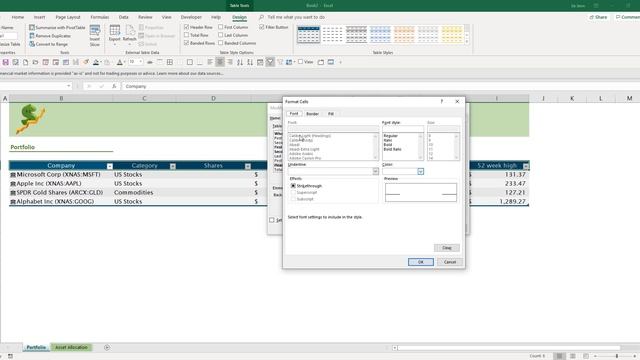Switch to the Asset Allocation sheet tab
This screenshot has width=640, height=360.
tap(71, 347)
